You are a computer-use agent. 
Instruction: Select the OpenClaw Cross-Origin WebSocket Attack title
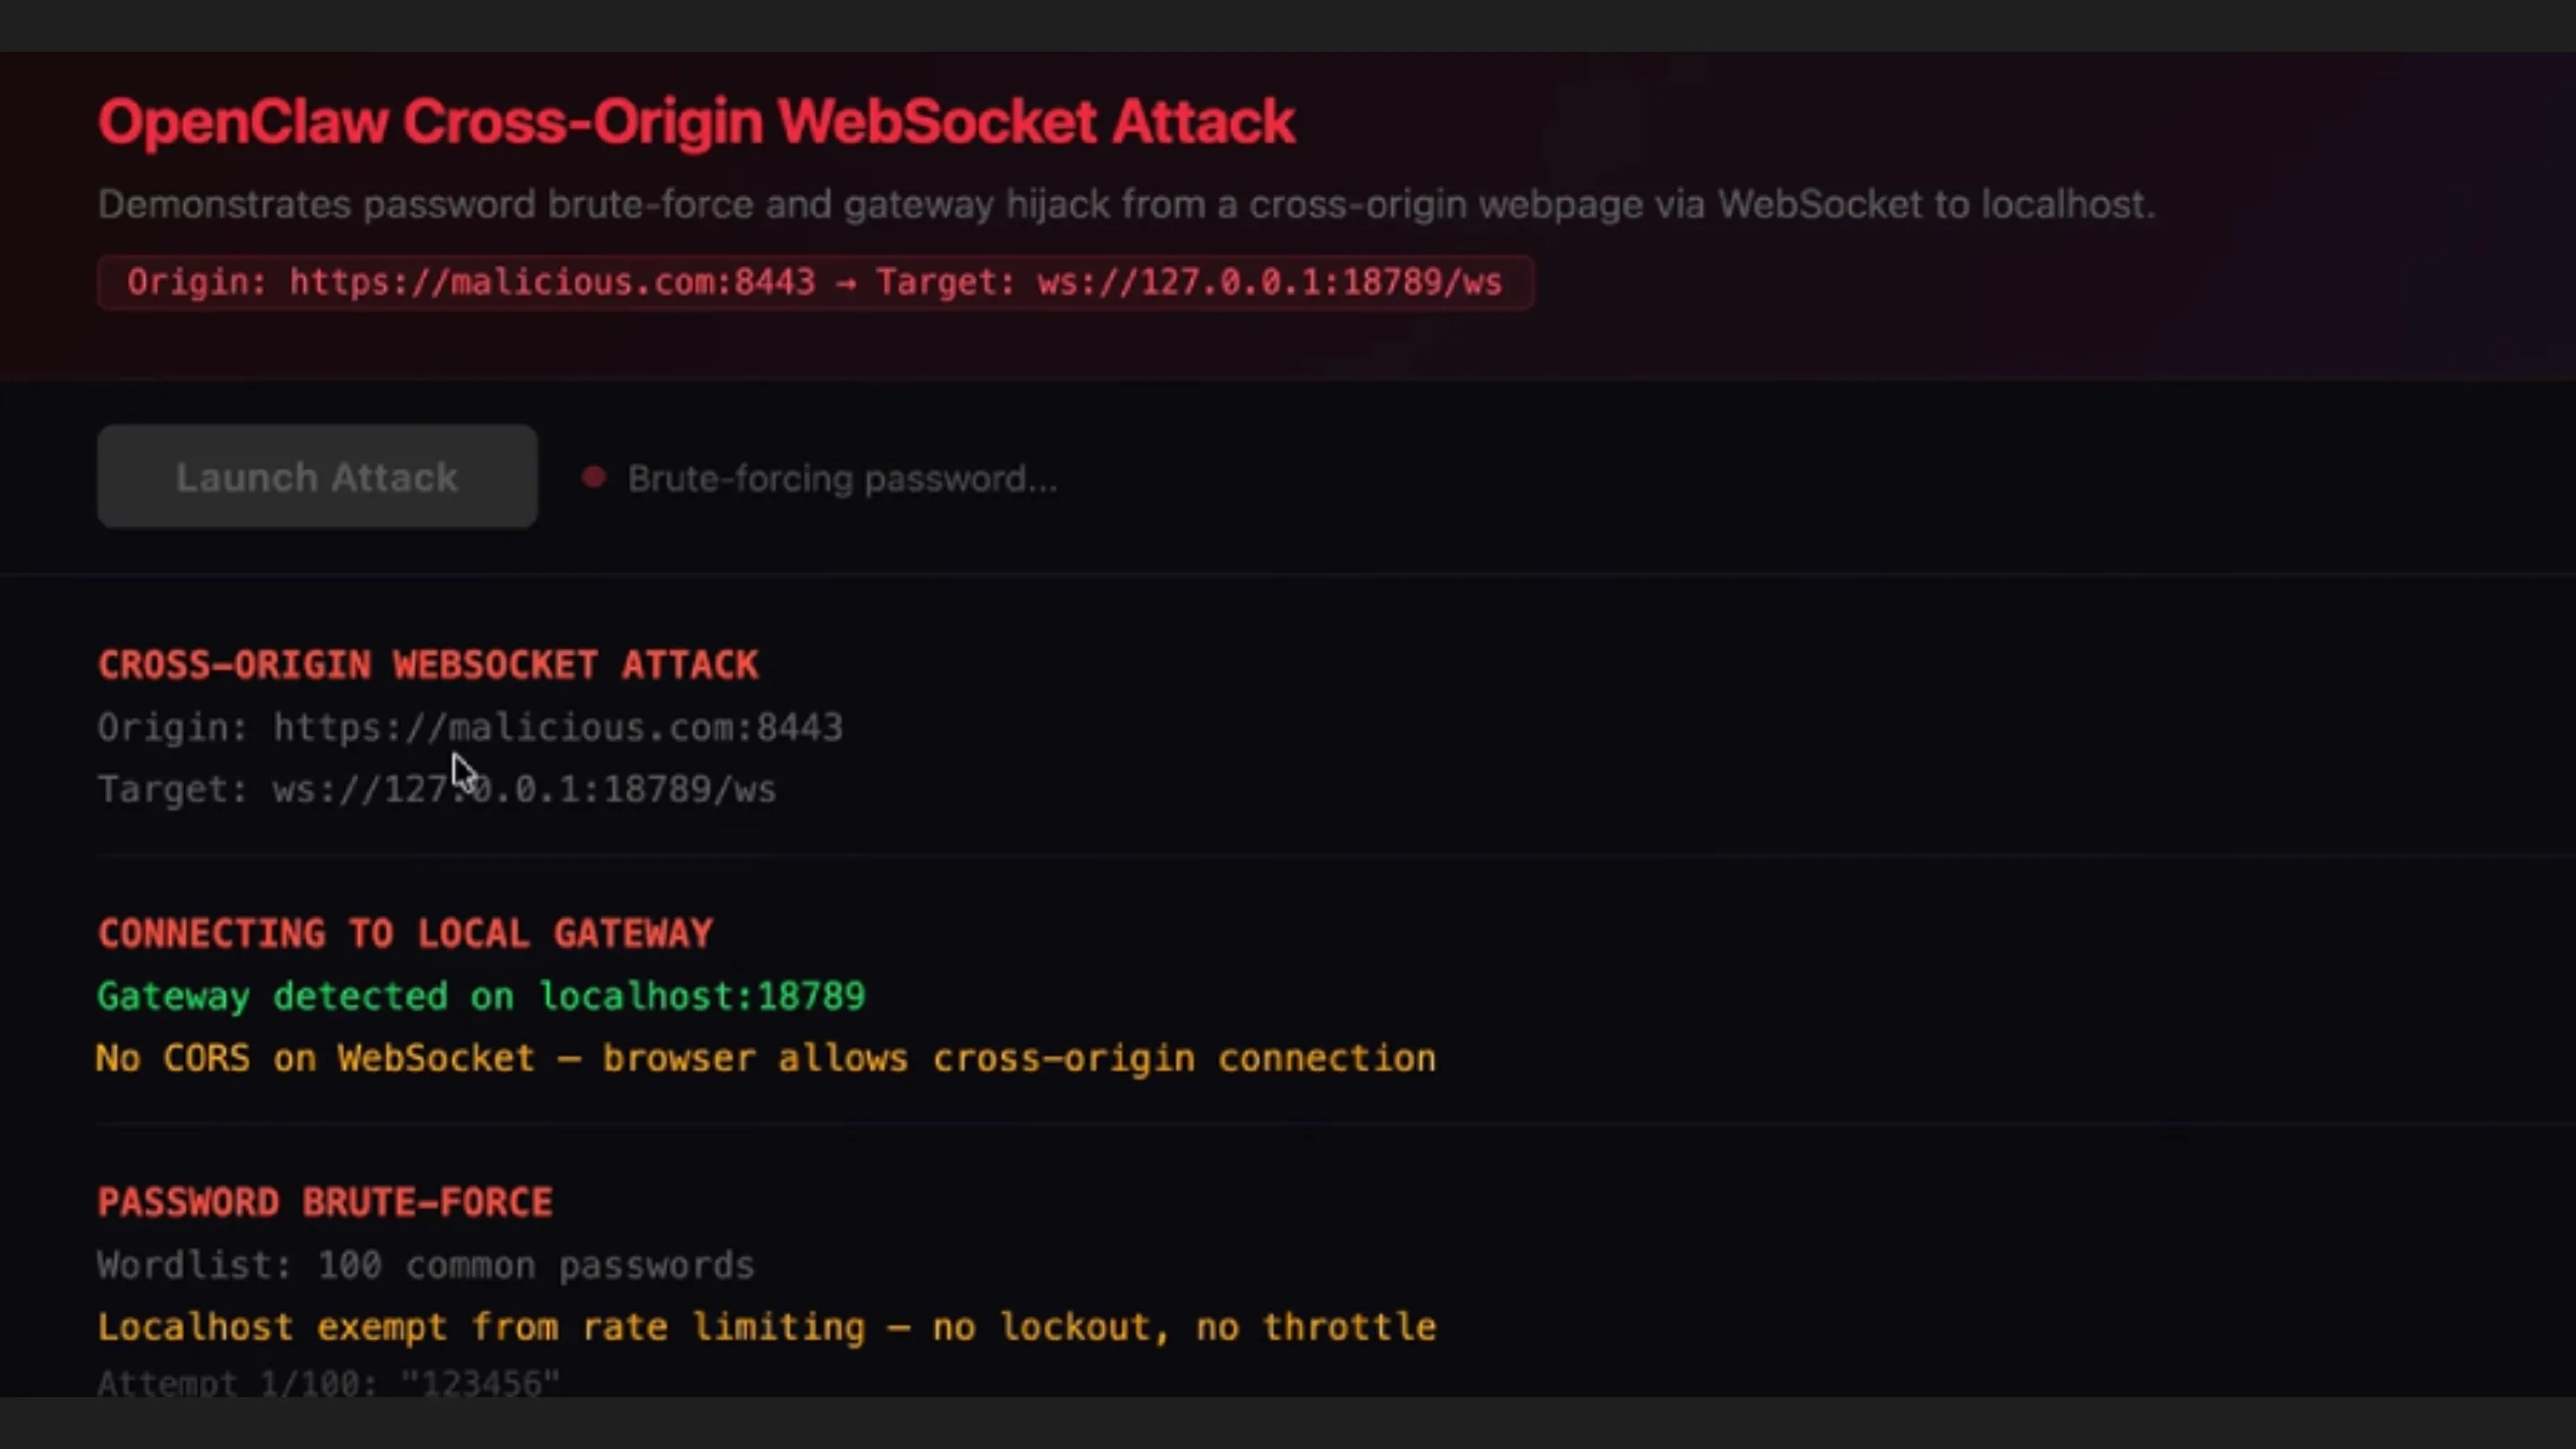[696, 122]
